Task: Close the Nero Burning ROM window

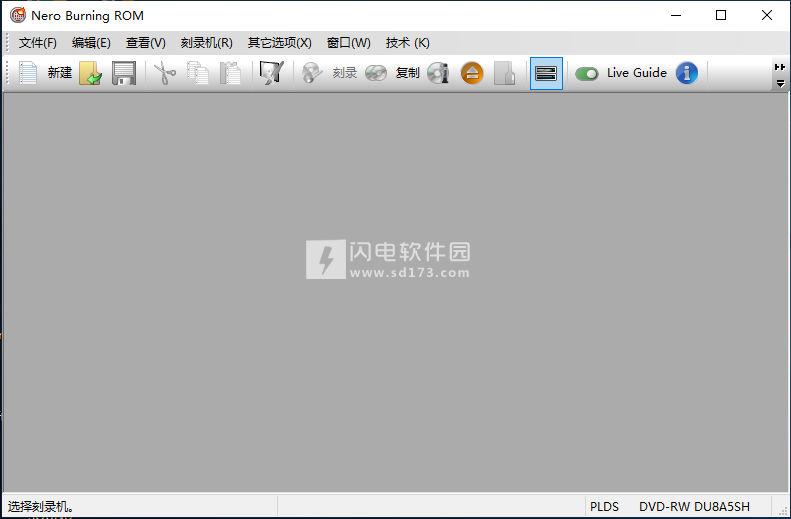Action: tap(767, 15)
